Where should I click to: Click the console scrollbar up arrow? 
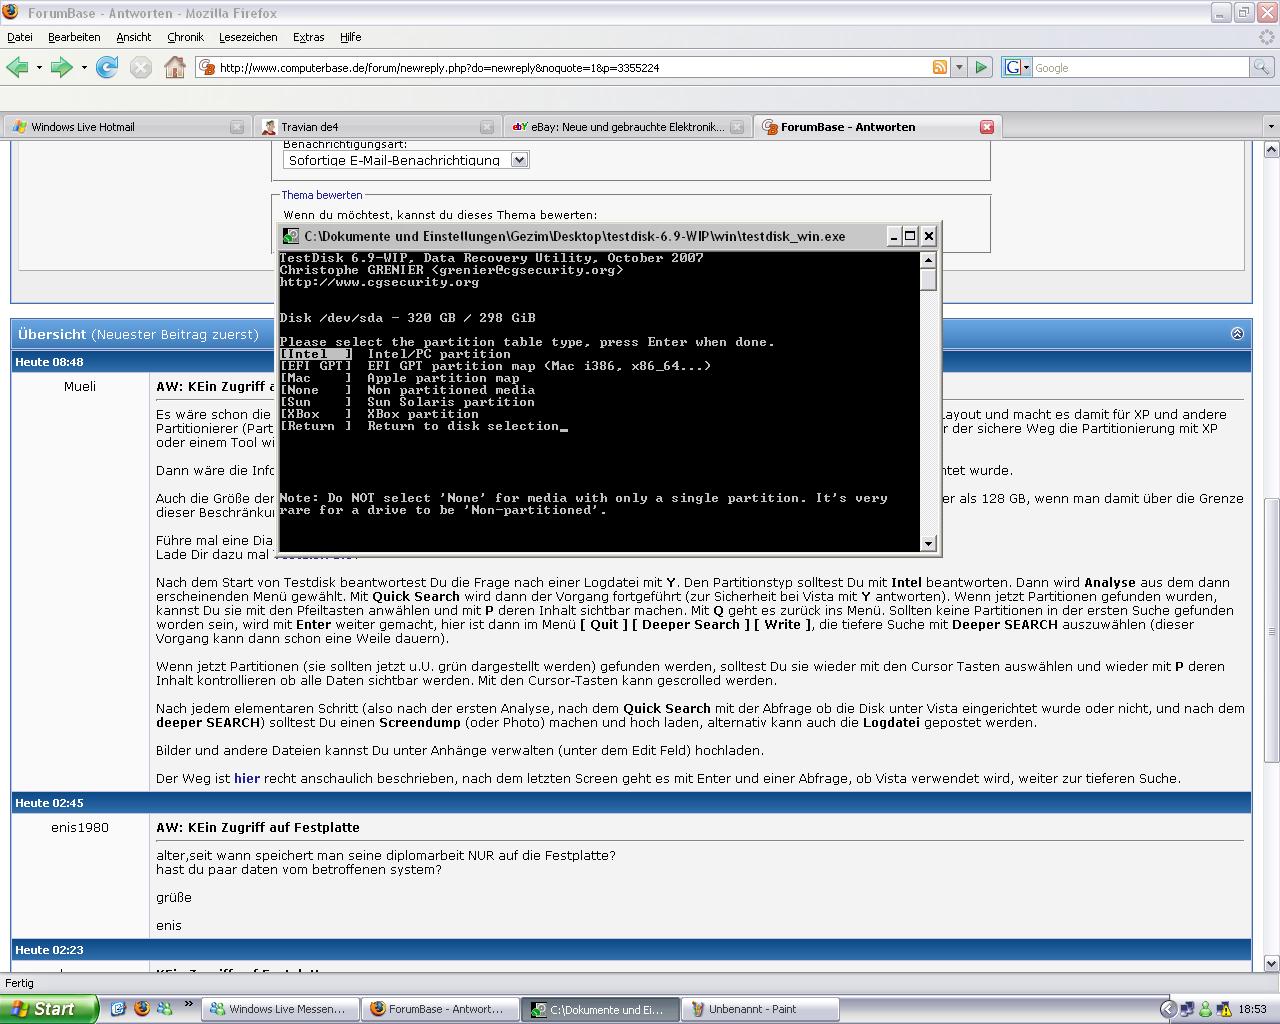928,260
